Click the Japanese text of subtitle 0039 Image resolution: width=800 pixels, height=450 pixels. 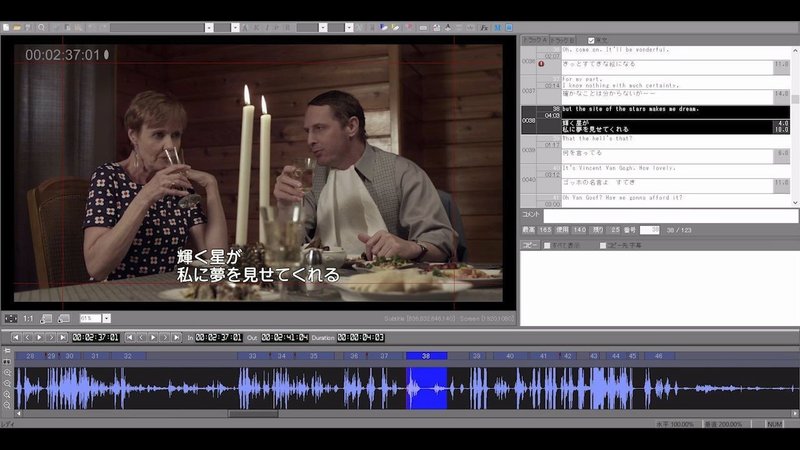pyautogui.click(x=667, y=156)
